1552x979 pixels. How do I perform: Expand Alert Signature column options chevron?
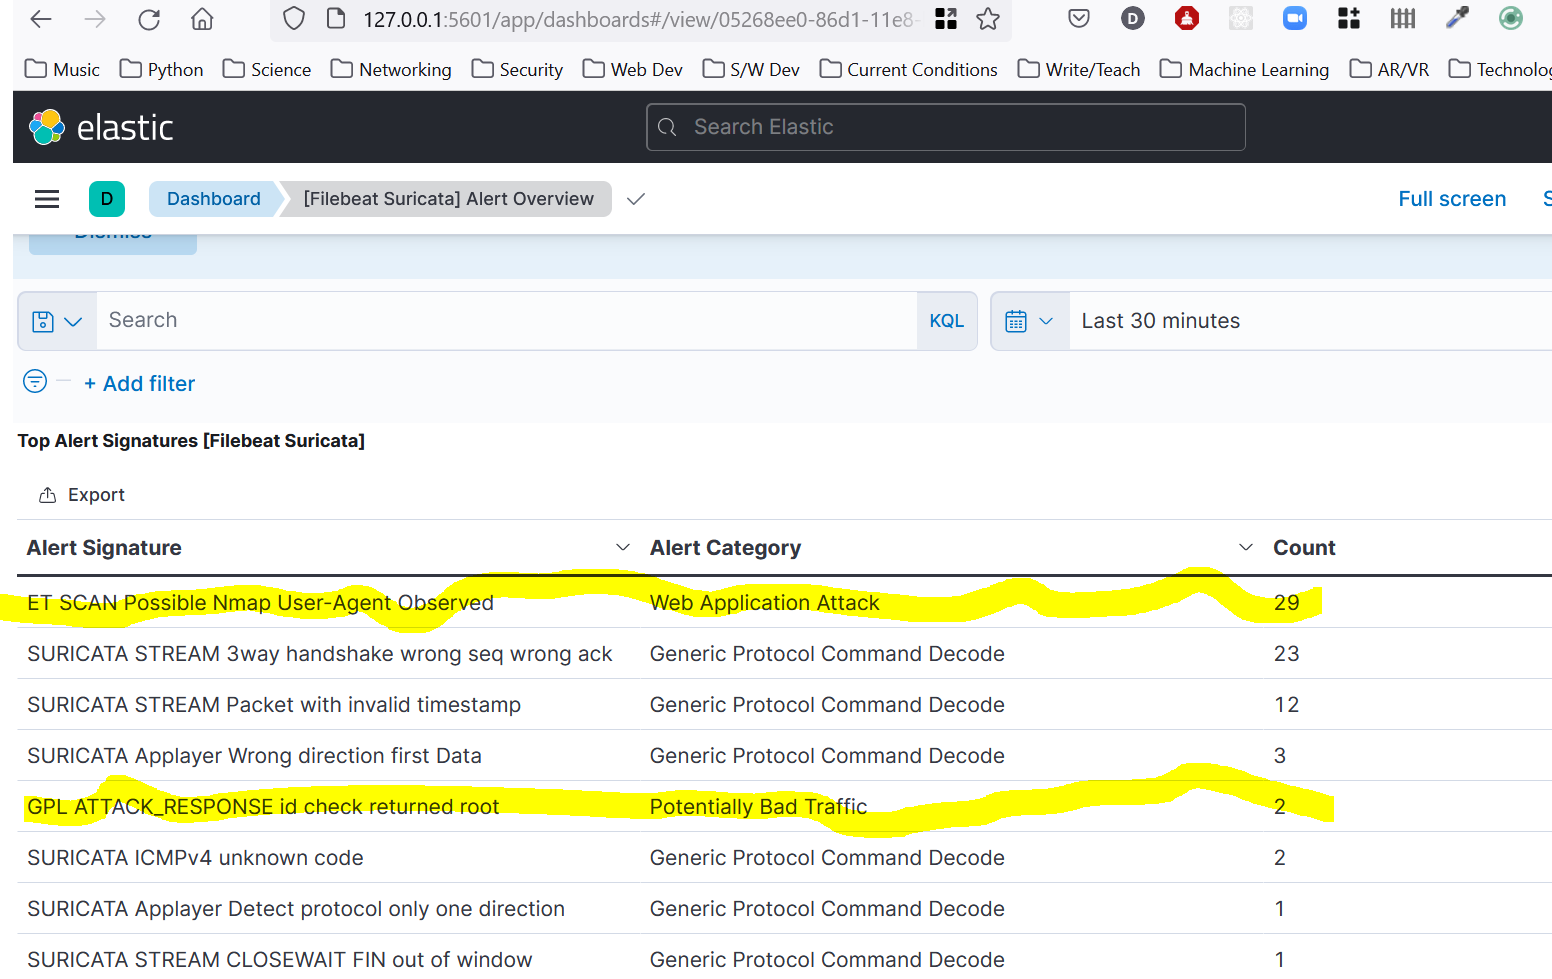click(622, 548)
